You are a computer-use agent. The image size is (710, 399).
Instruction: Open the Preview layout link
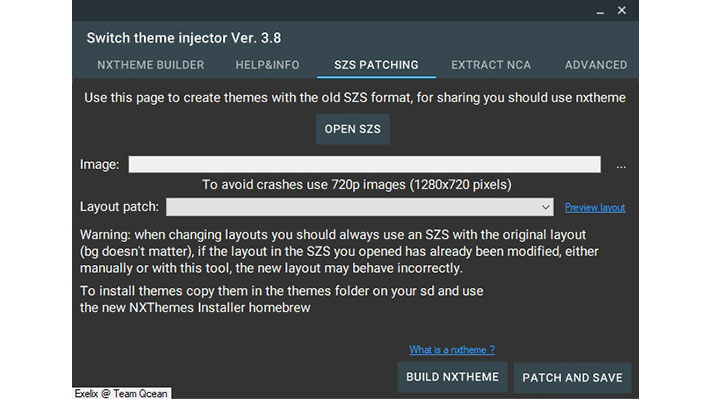(x=595, y=207)
